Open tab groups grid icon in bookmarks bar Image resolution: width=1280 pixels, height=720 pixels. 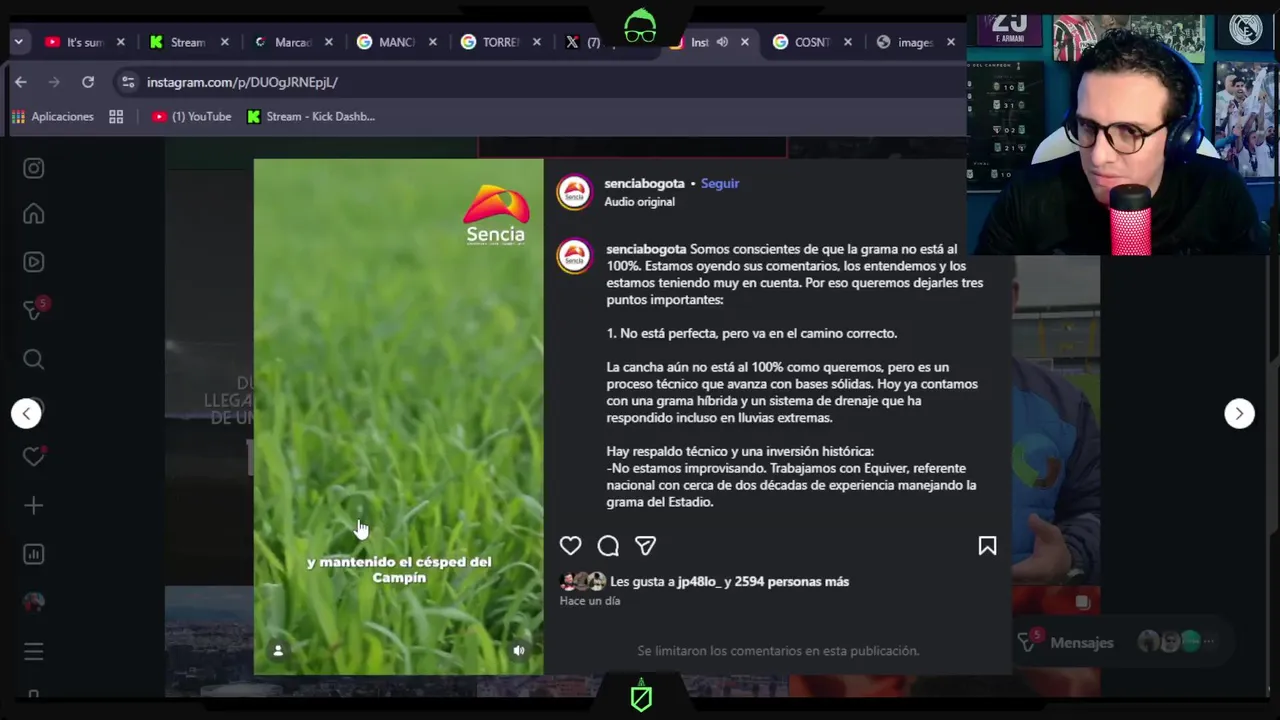[x=116, y=117]
